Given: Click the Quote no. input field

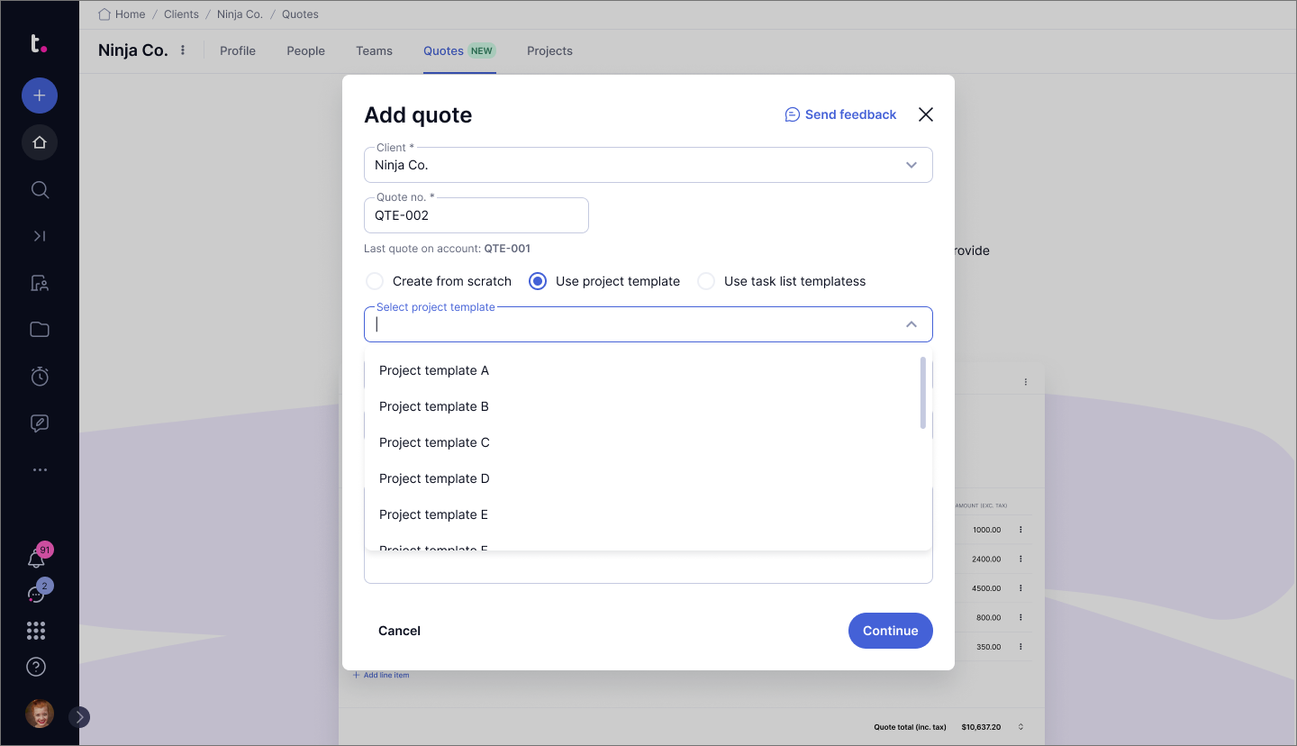Looking at the screenshot, I should [476, 215].
